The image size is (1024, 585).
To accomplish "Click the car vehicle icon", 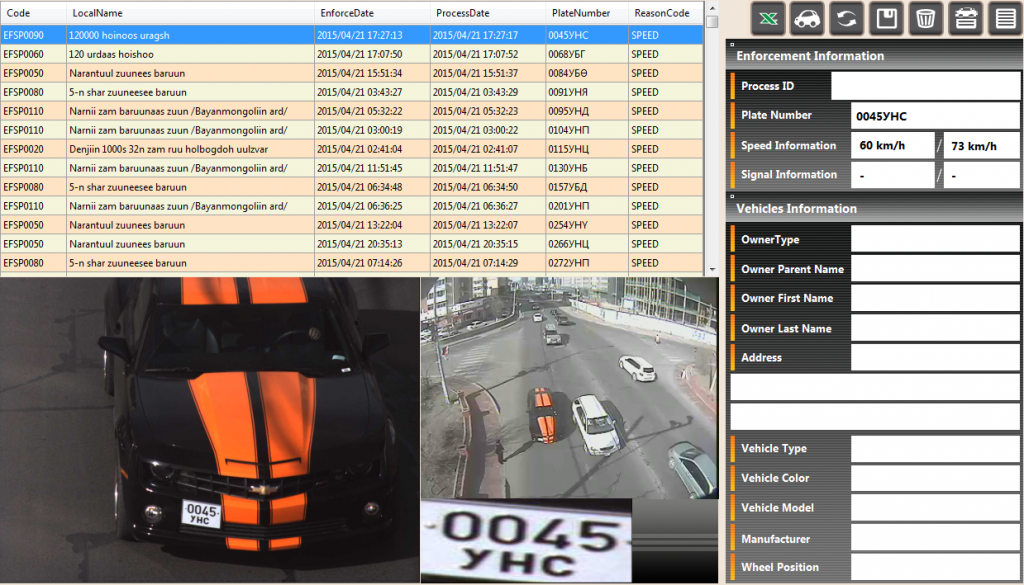I will point(807,18).
